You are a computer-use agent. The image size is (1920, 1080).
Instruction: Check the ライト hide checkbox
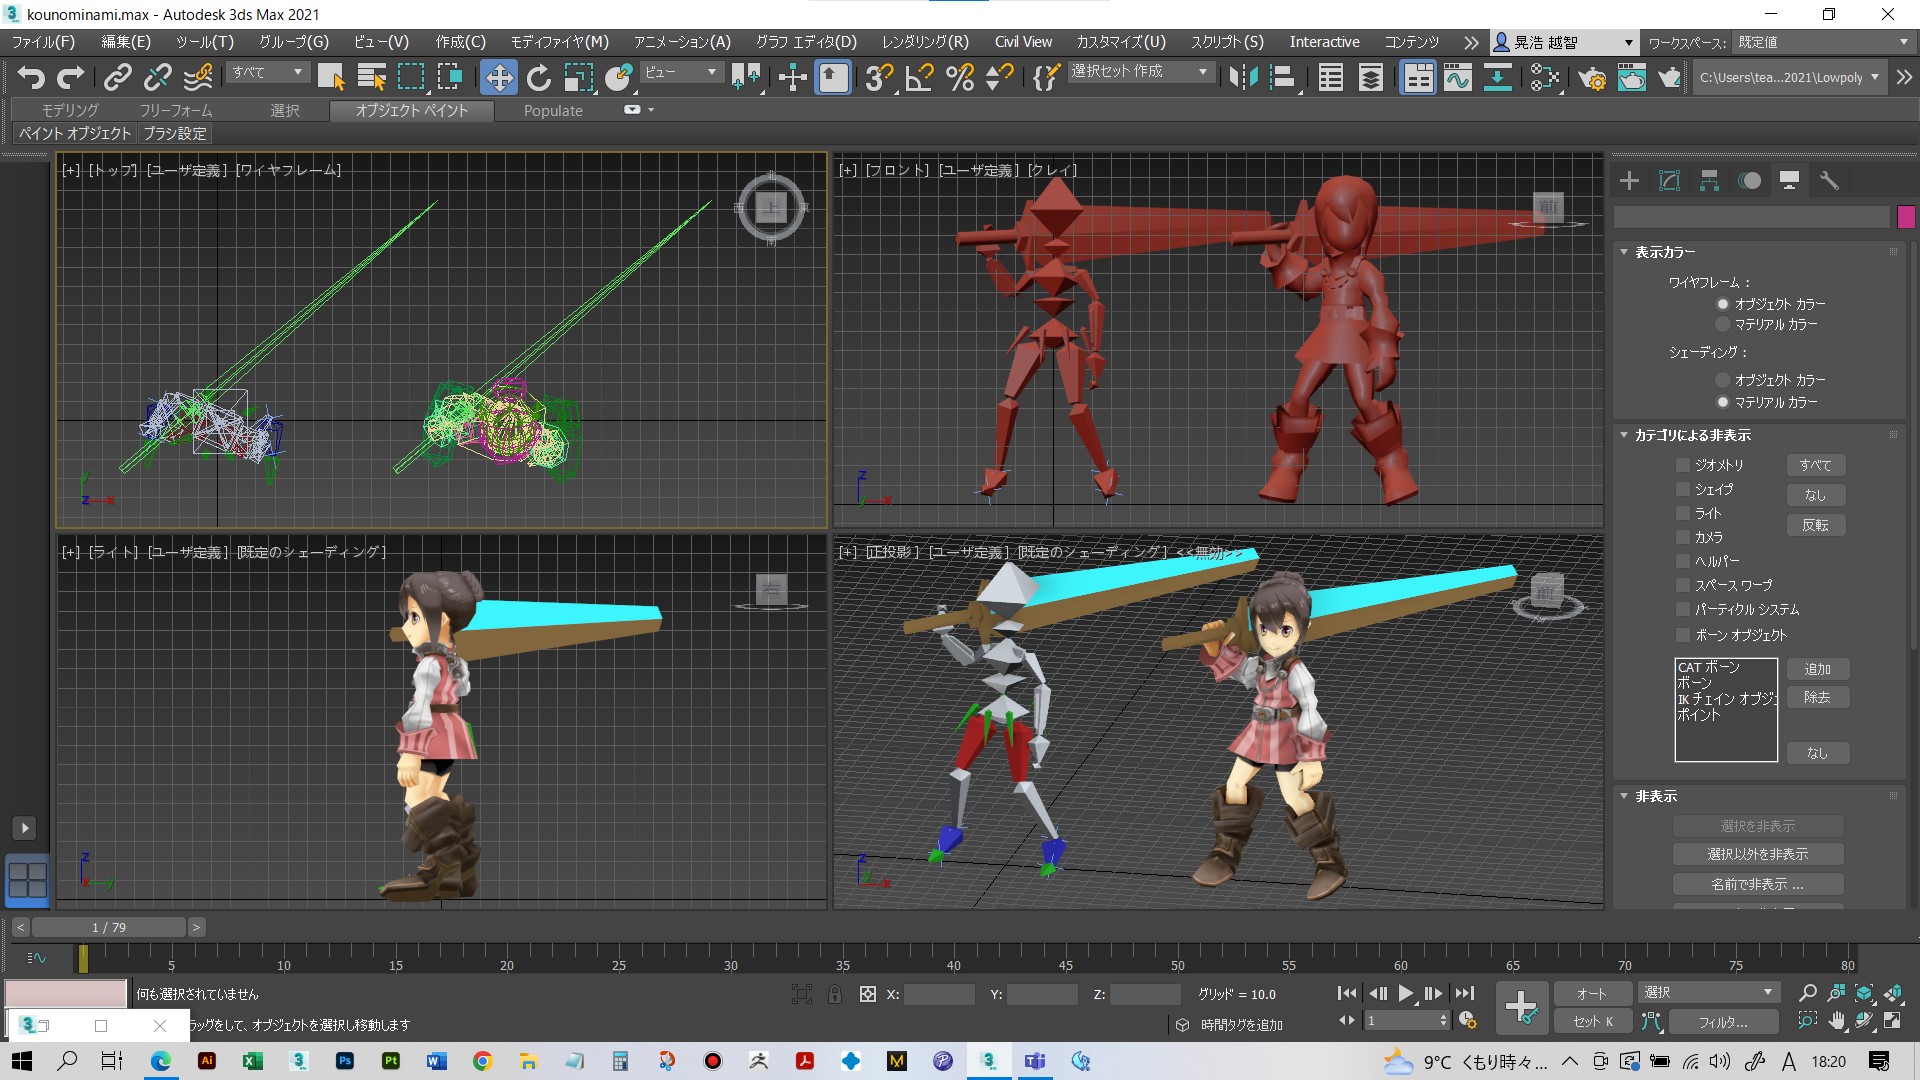[x=1682, y=513]
